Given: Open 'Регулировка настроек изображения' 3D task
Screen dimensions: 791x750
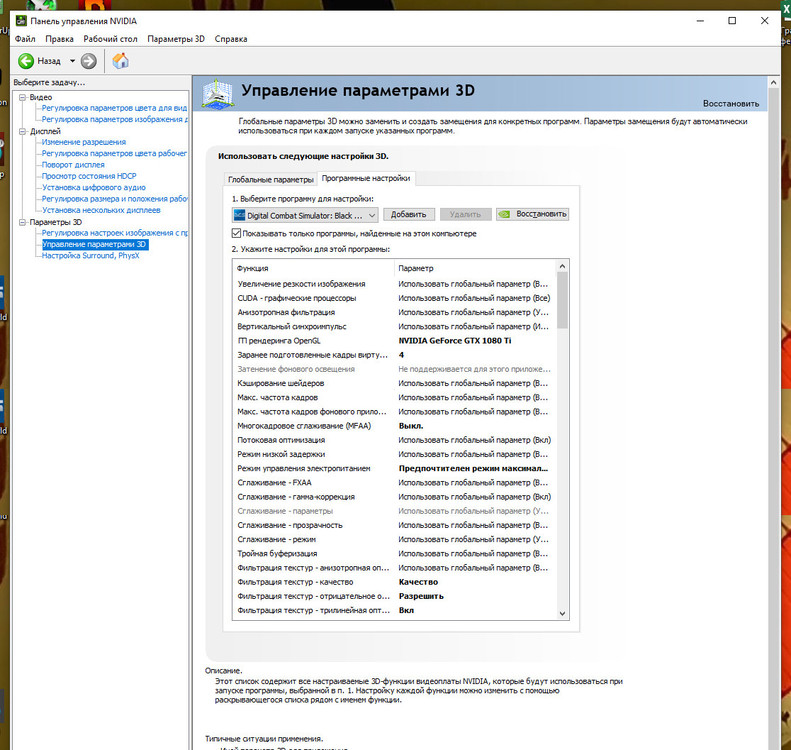Looking at the screenshot, I should coord(115,233).
